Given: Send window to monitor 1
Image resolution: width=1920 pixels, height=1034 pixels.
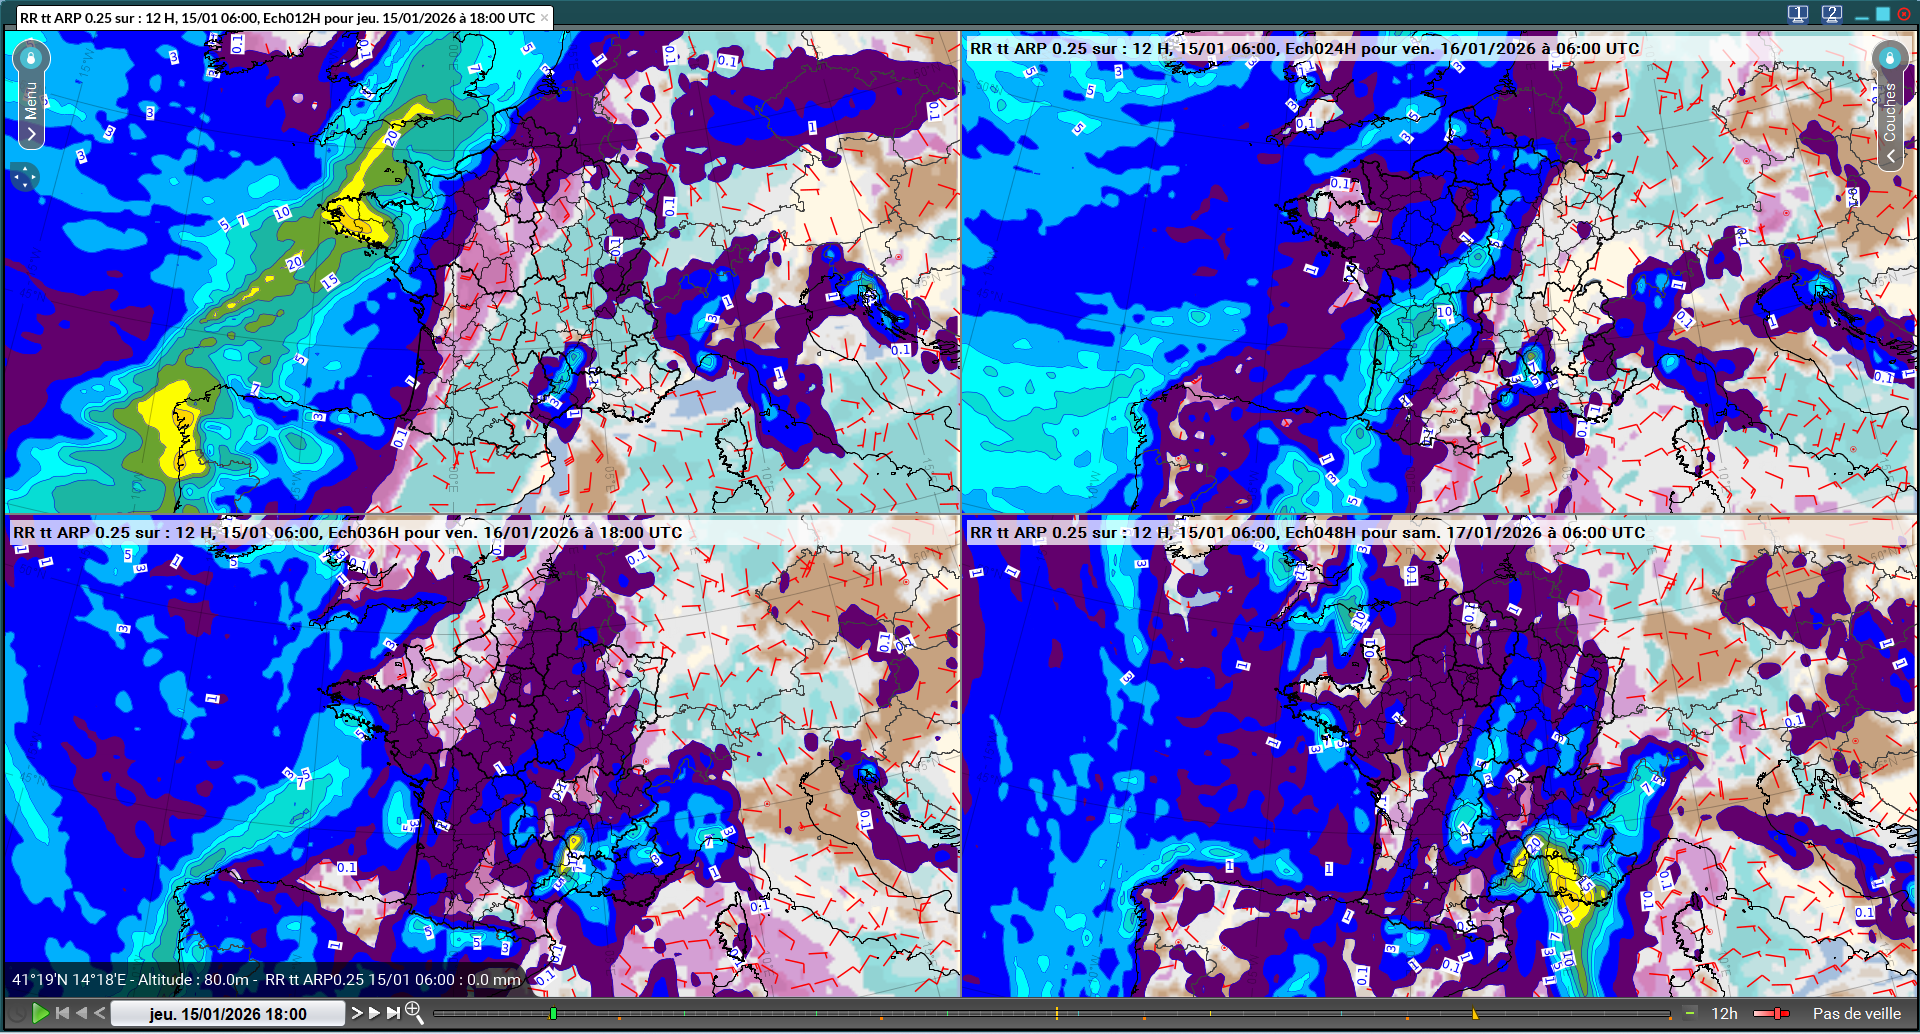Looking at the screenshot, I should [x=1797, y=14].
